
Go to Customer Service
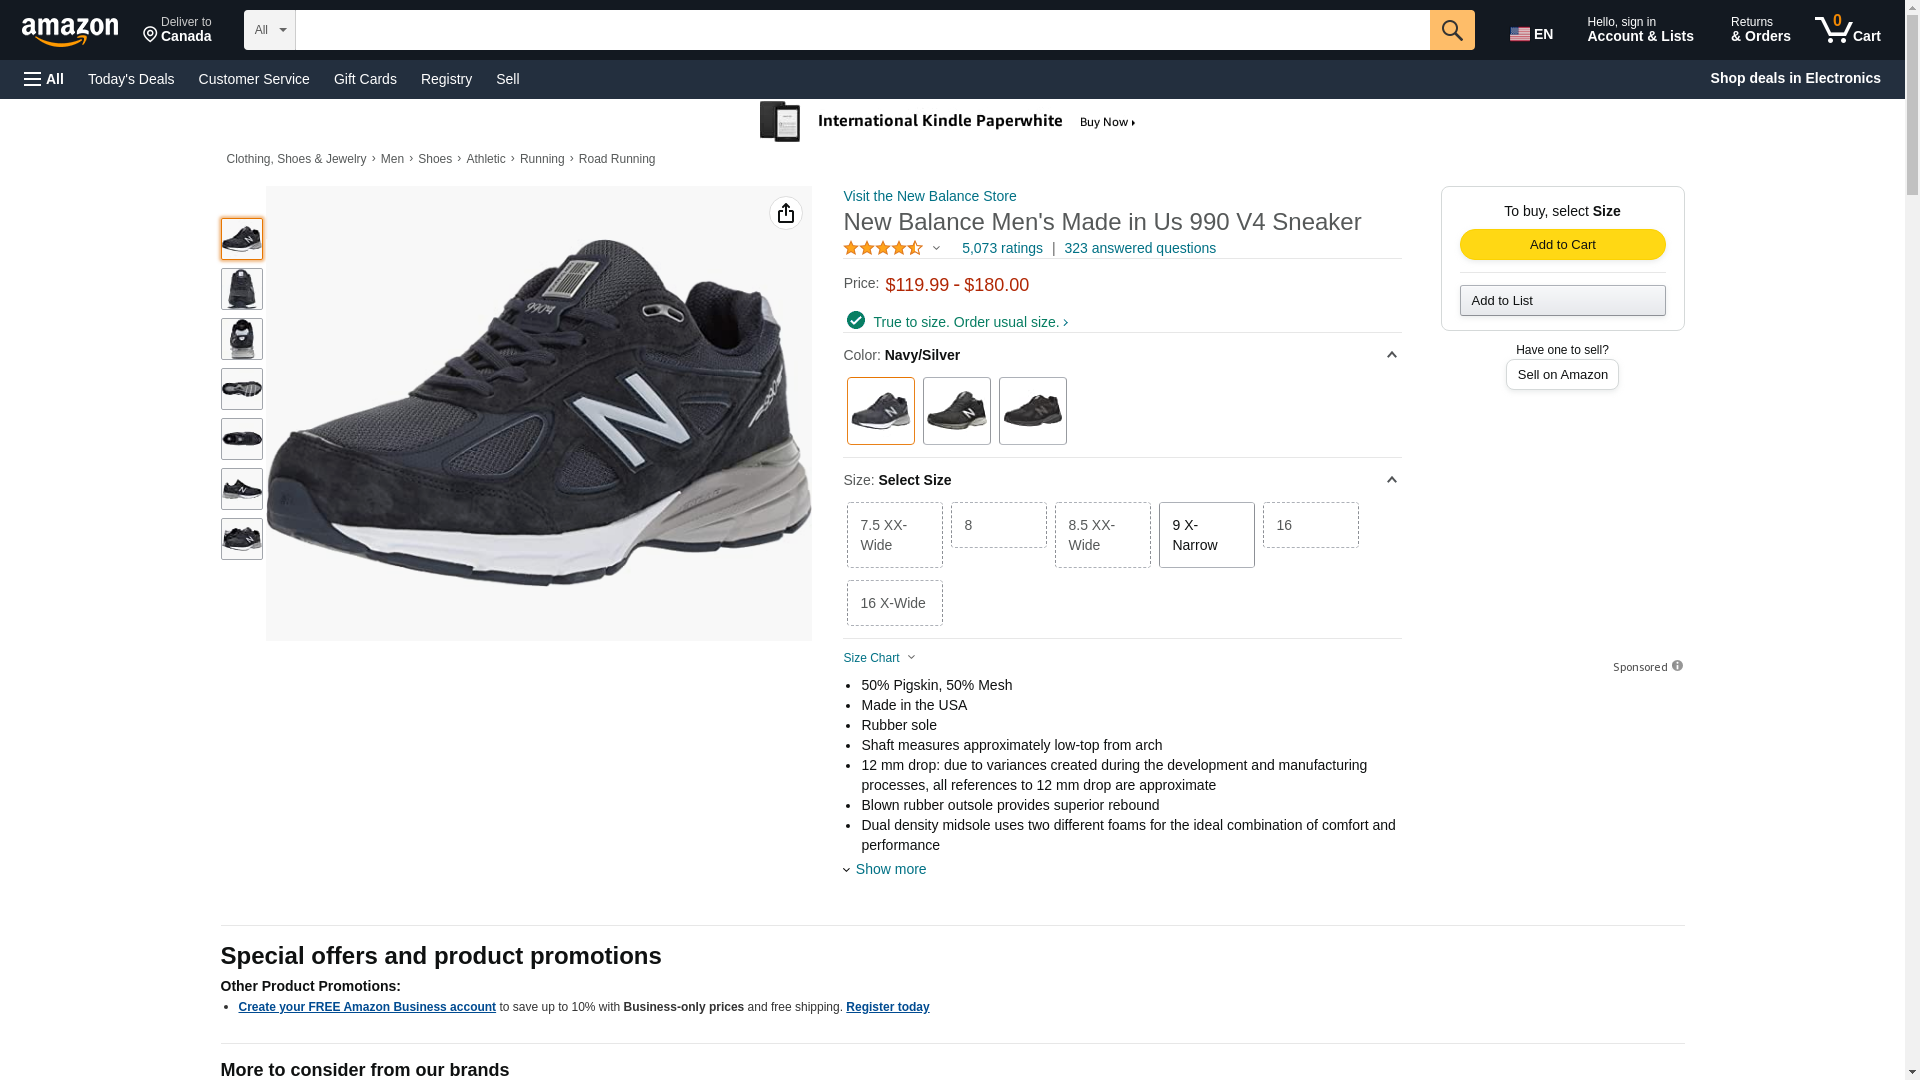point(254,79)
